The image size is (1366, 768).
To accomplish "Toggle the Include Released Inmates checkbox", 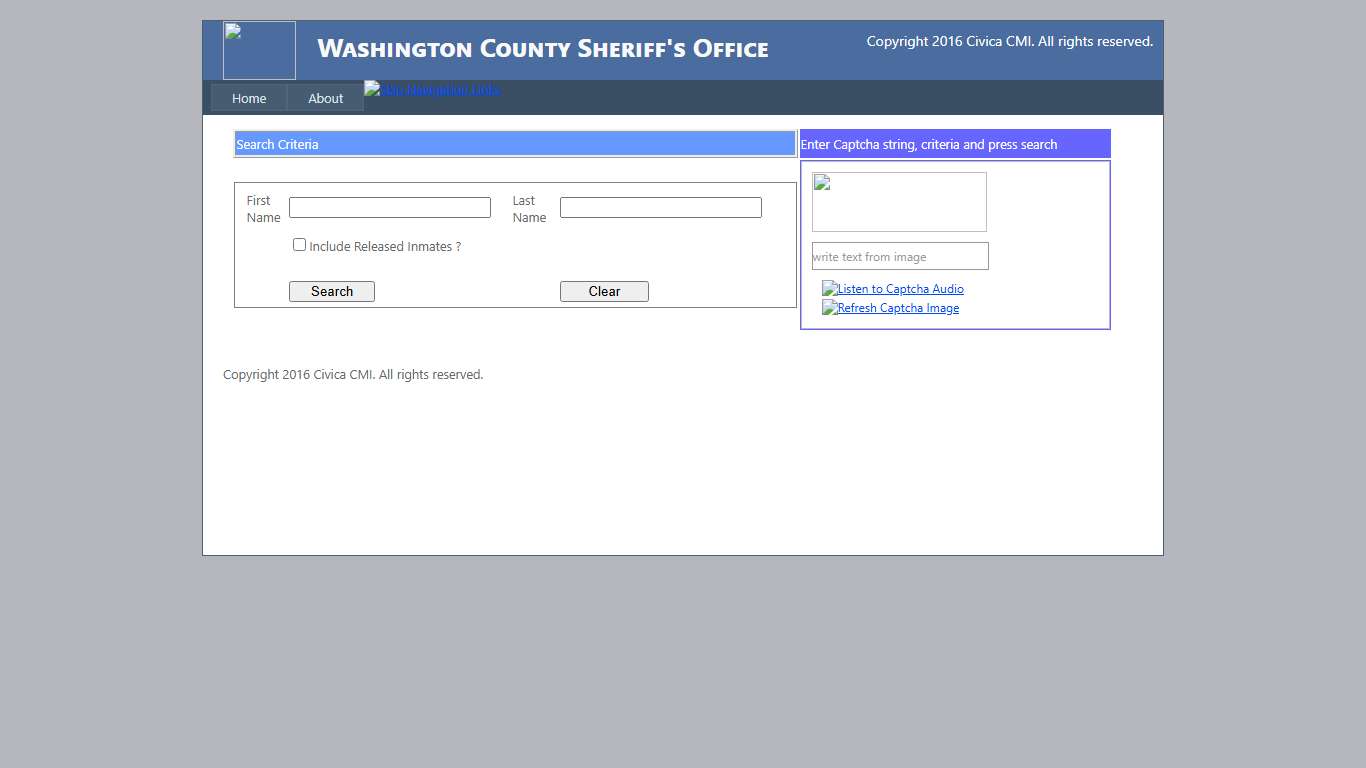I will [x=299, y=244].
